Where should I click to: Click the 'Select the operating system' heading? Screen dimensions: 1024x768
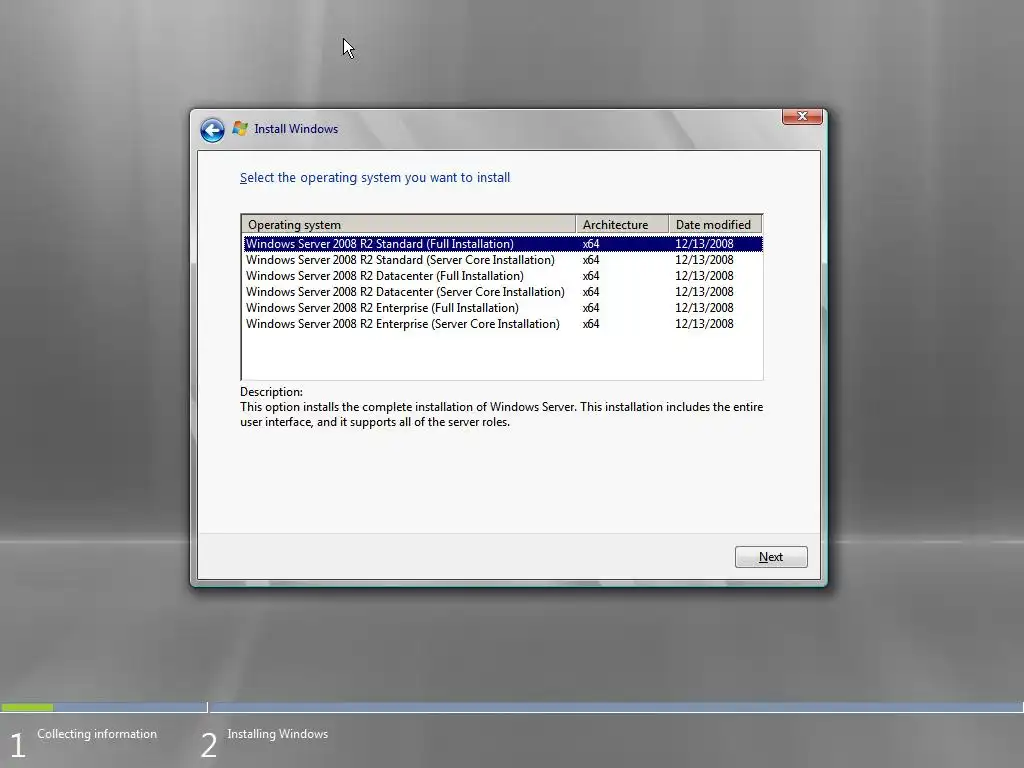point(375,178)
